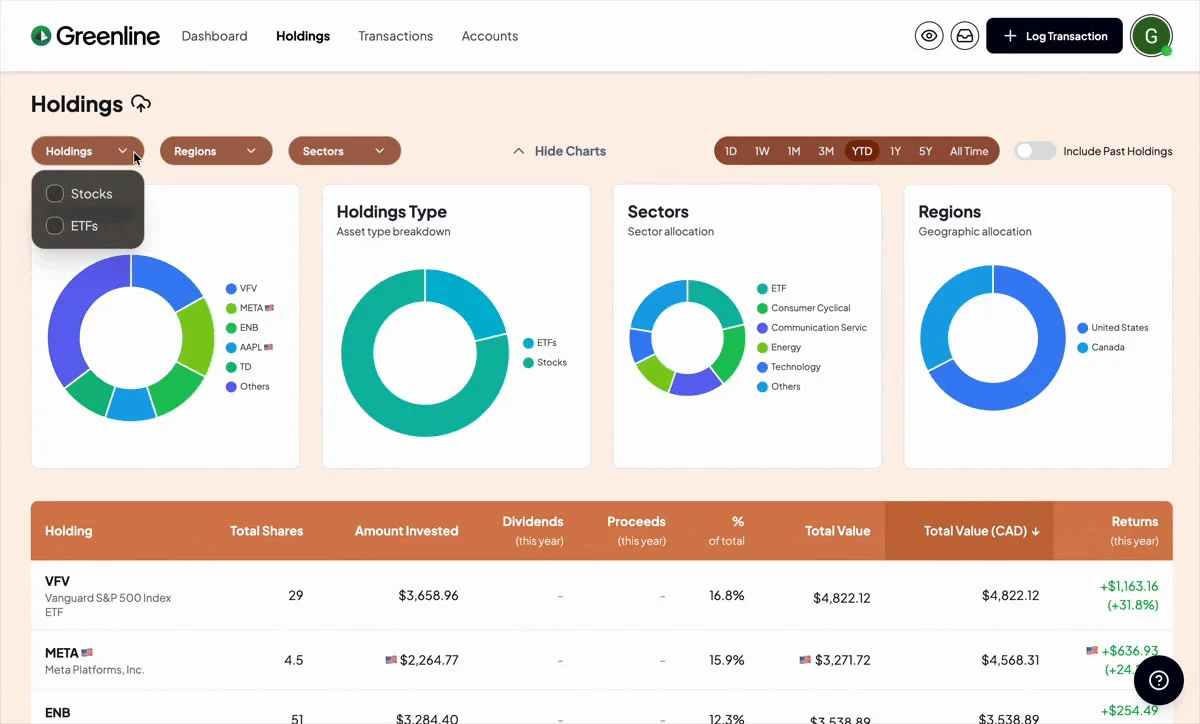This screenshot has width=1200, height=724.
Task: Sort by Returns column header
Action: pyautogui.click(x=1134, y=530)
